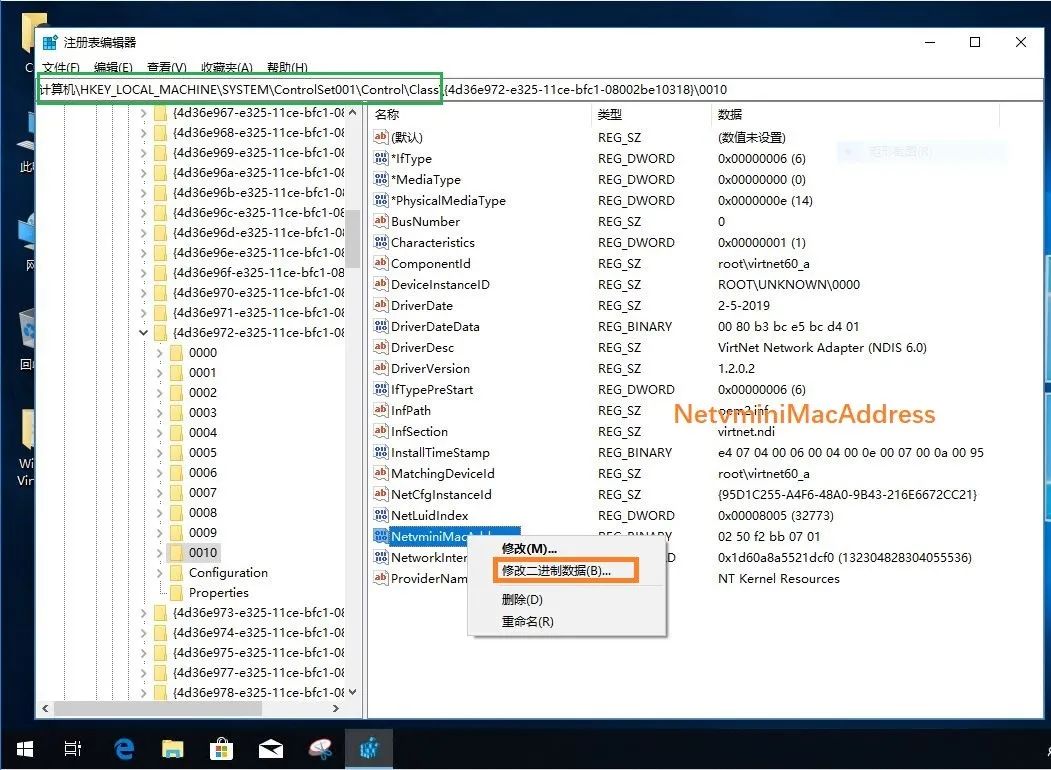Click the ComponentId string icon

[x=381, y=263]
